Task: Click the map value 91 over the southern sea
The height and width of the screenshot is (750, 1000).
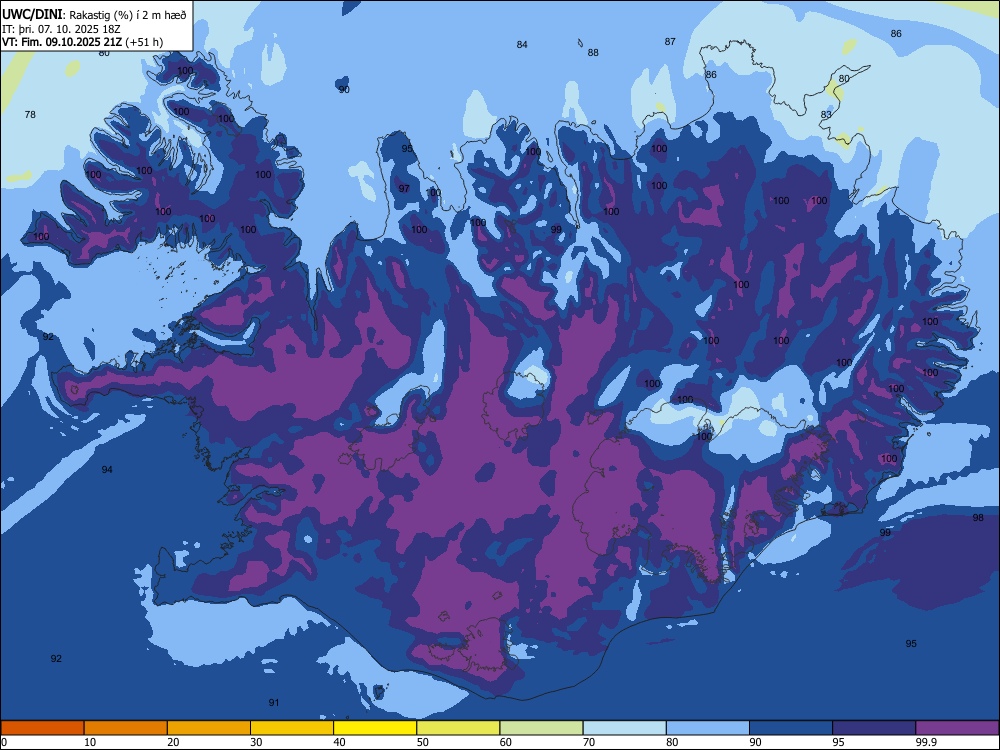Action: tap(274, 703)
